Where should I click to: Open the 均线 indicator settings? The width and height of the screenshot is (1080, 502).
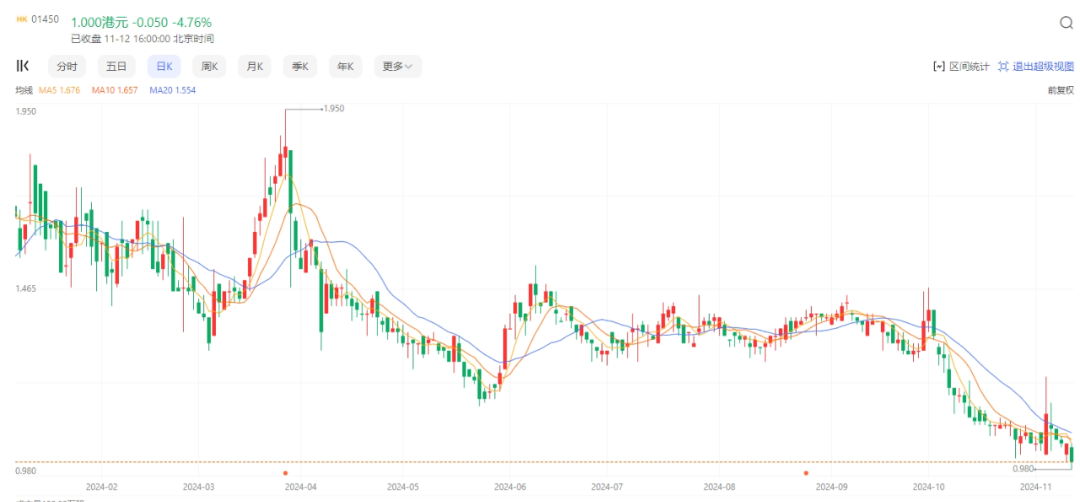click(x=24, y=90)
